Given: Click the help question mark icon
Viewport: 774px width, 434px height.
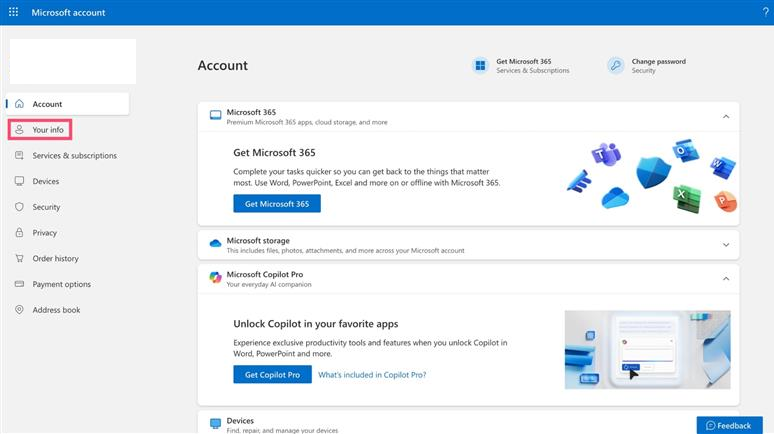Looking at the screenshot, I should [765, 12].
